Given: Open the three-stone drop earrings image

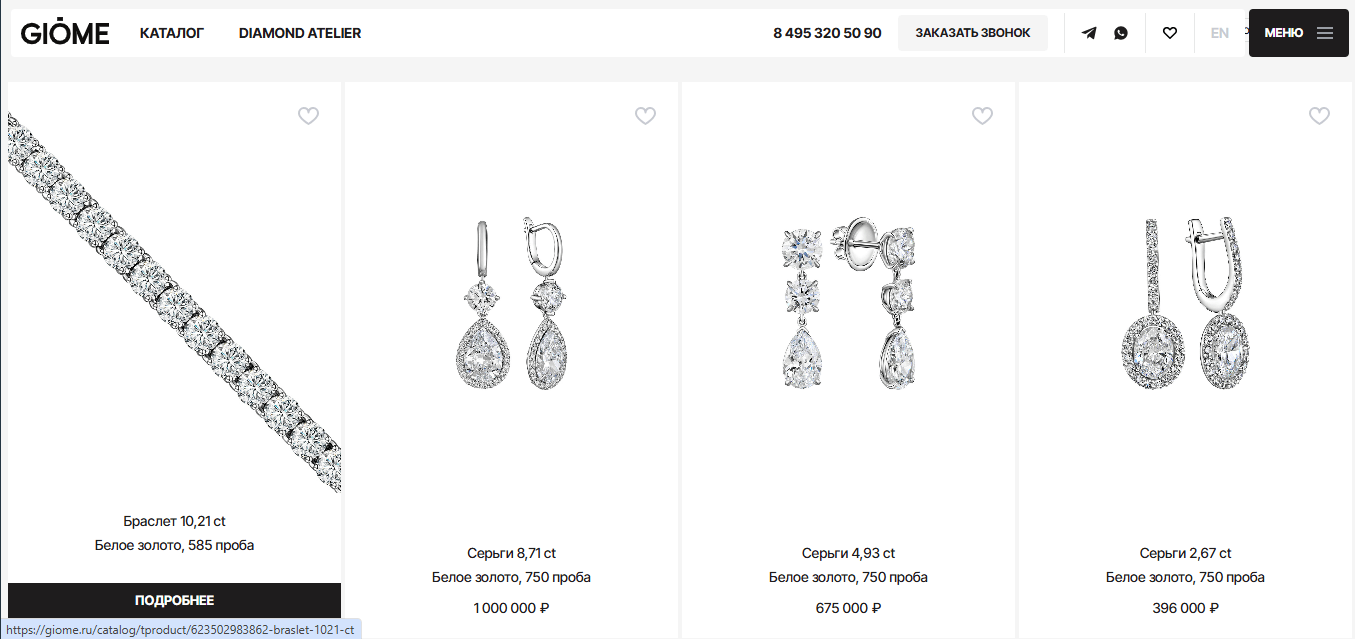Looking at the screenshot, I should 848,304.
